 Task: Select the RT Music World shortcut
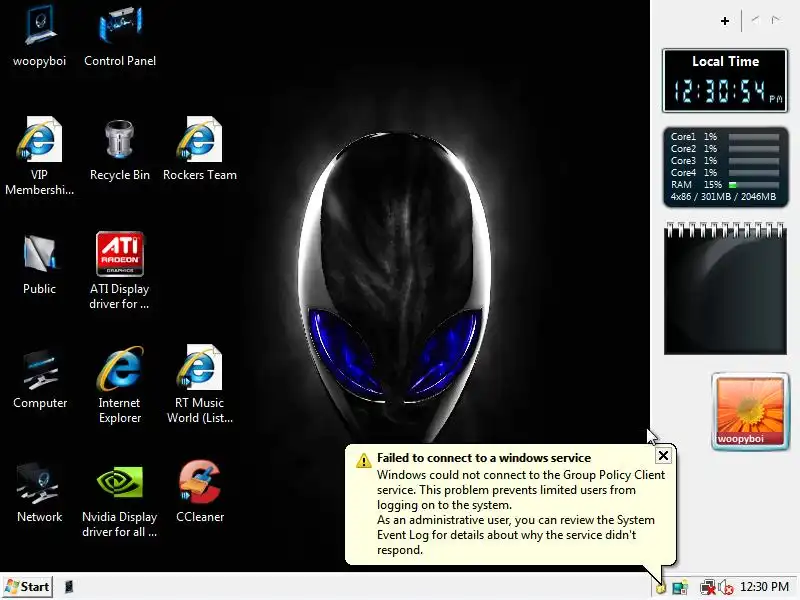(x=199, y=385)
